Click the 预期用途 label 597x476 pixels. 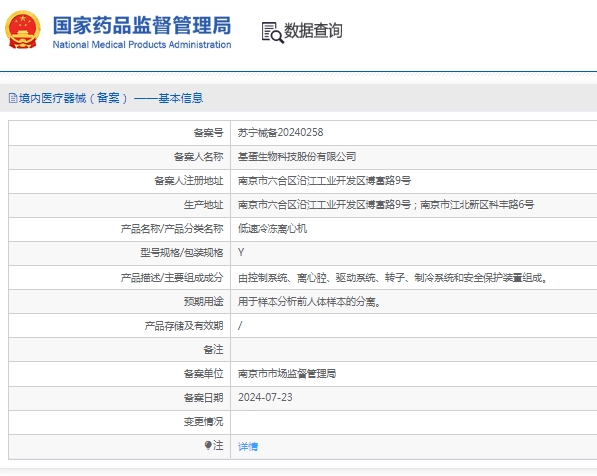(203, 302)
